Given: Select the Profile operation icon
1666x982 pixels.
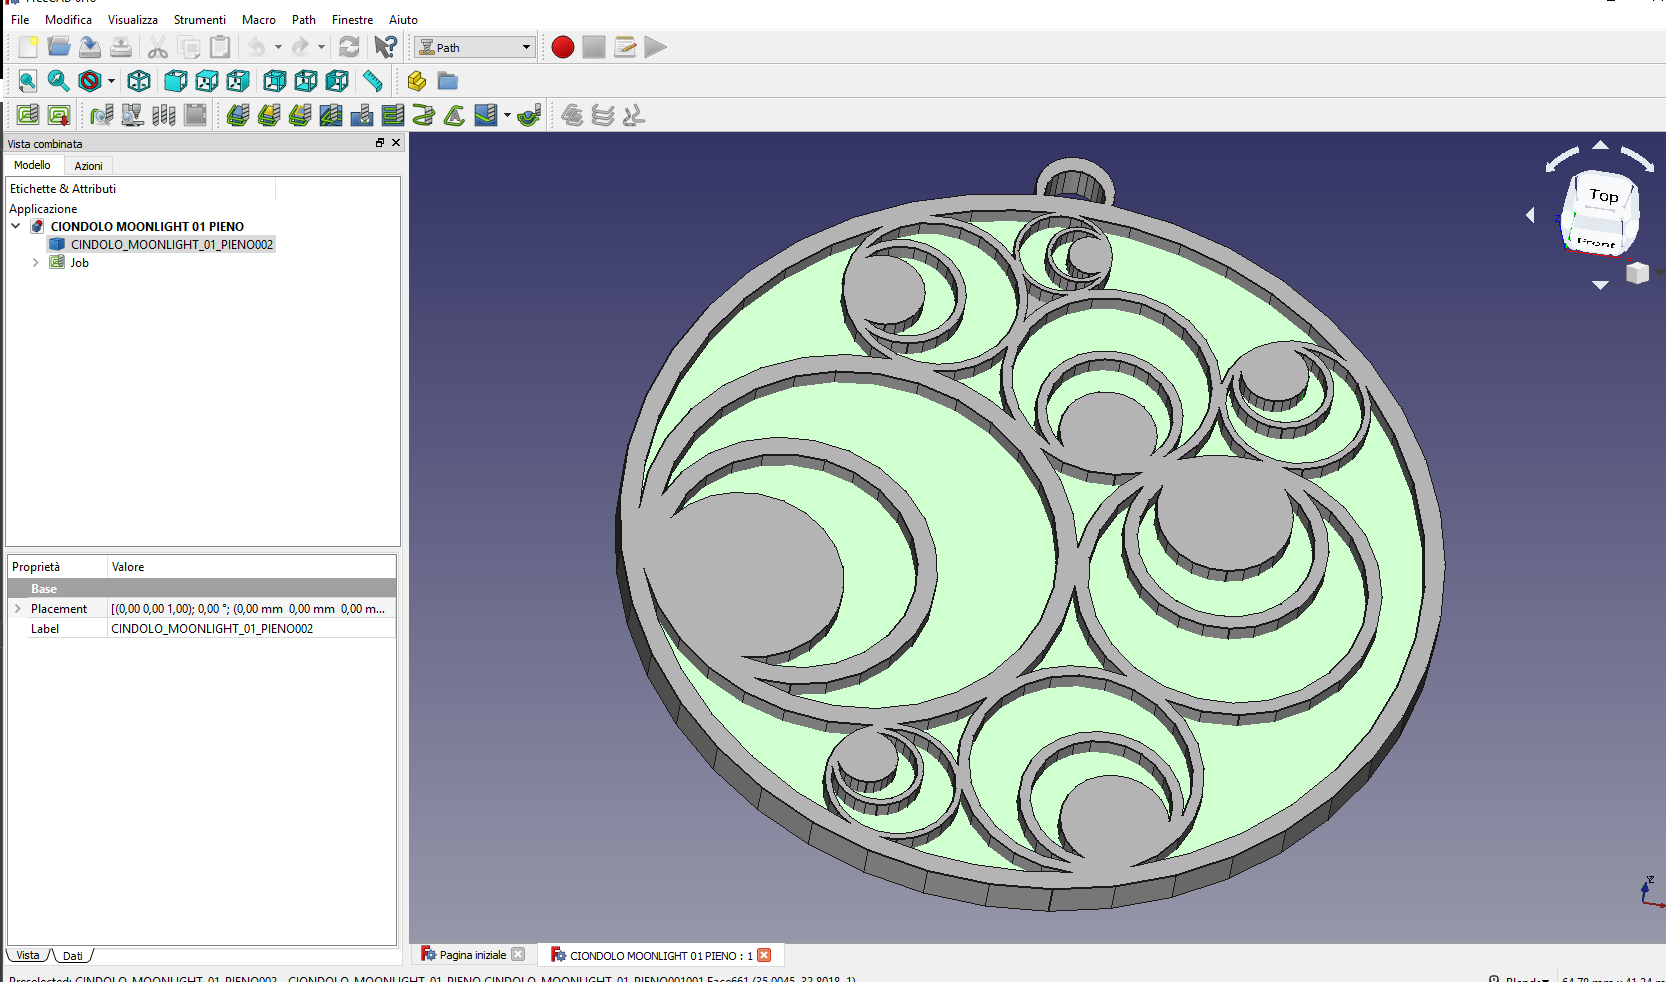Looking at the screenshot, I should click(238, 115).
